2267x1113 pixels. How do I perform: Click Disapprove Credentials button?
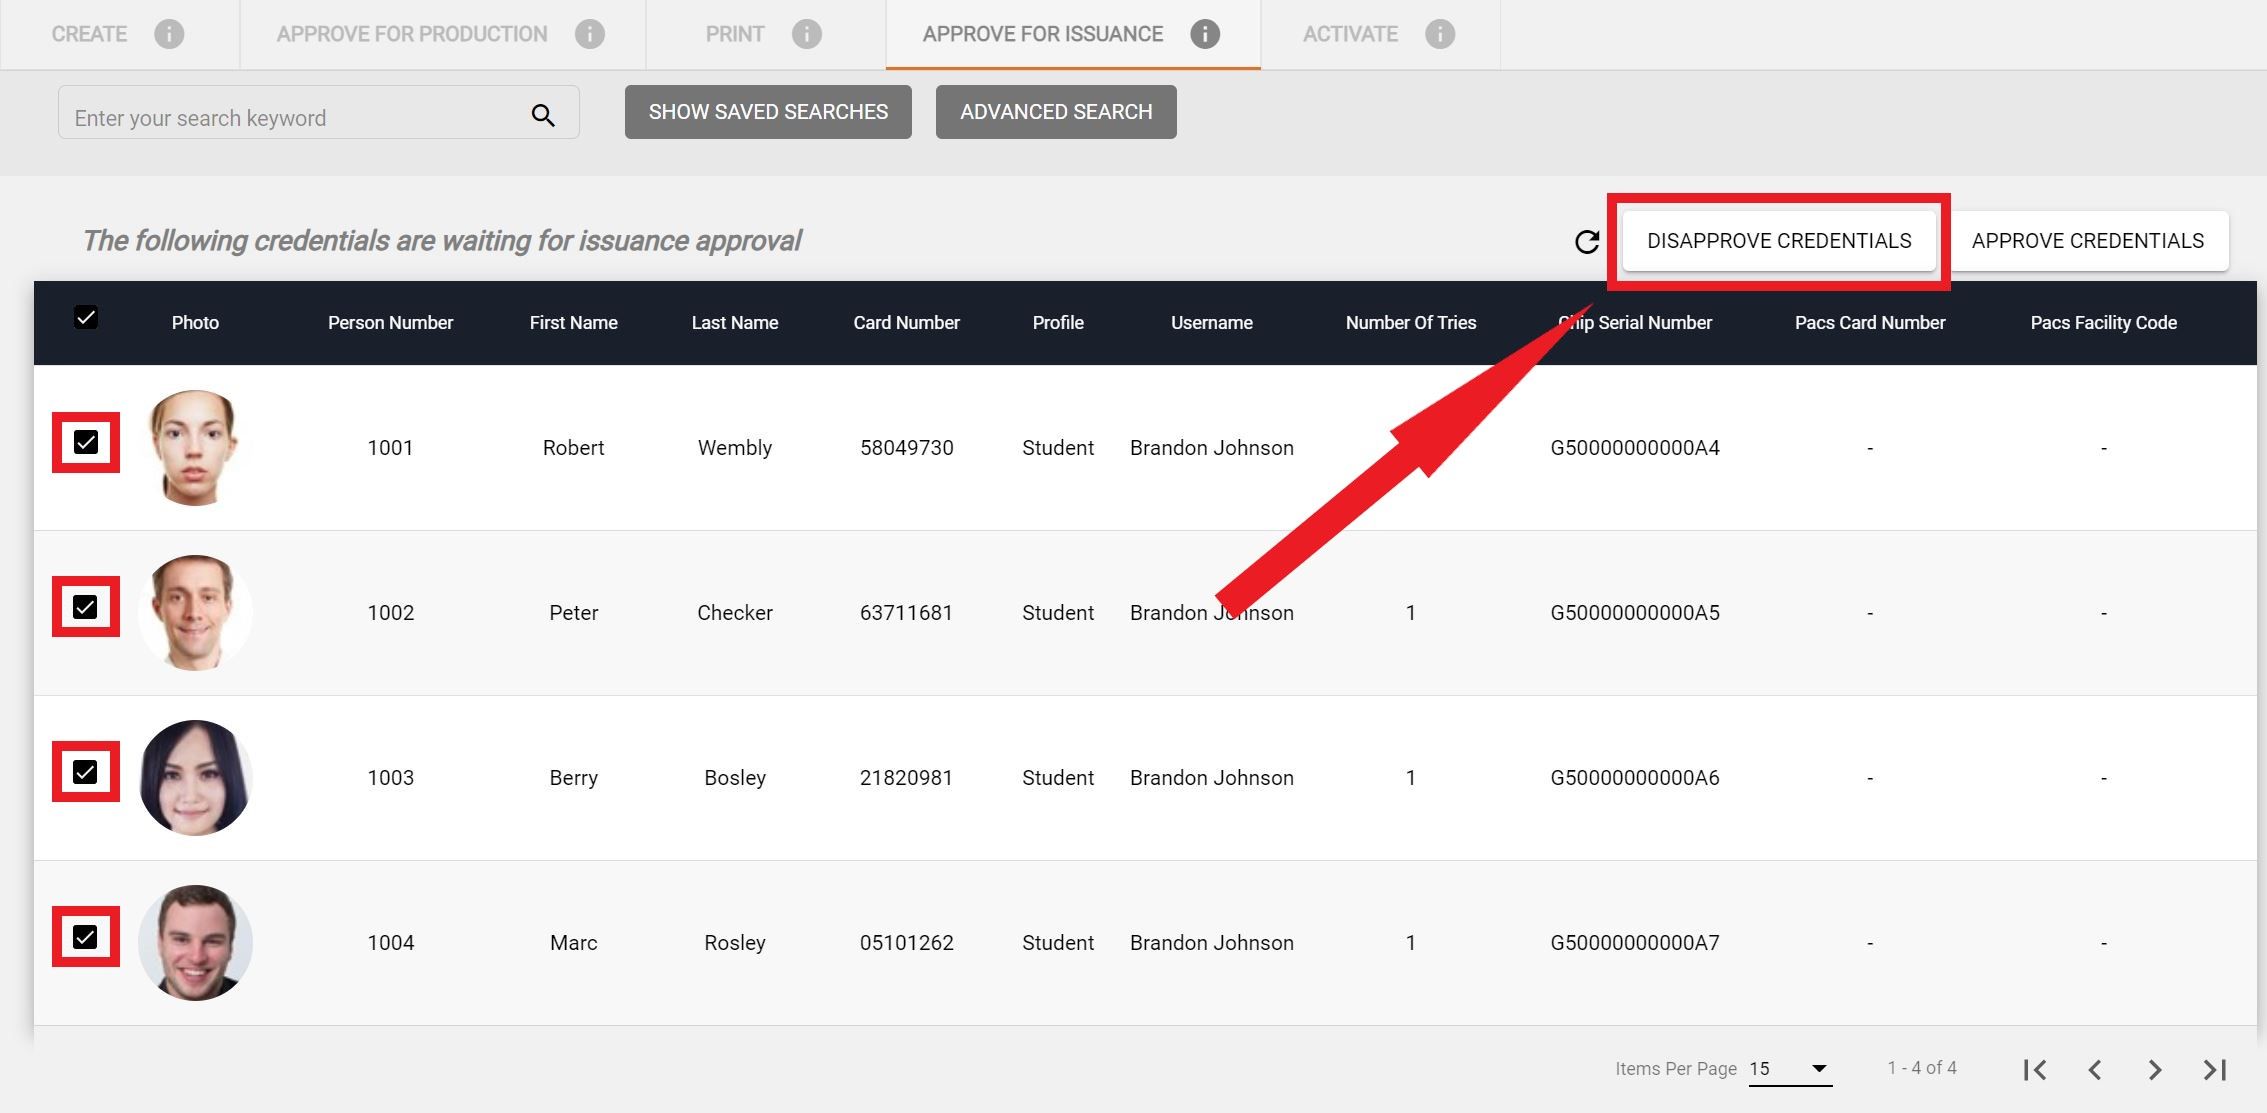[x=1778, y=241]
